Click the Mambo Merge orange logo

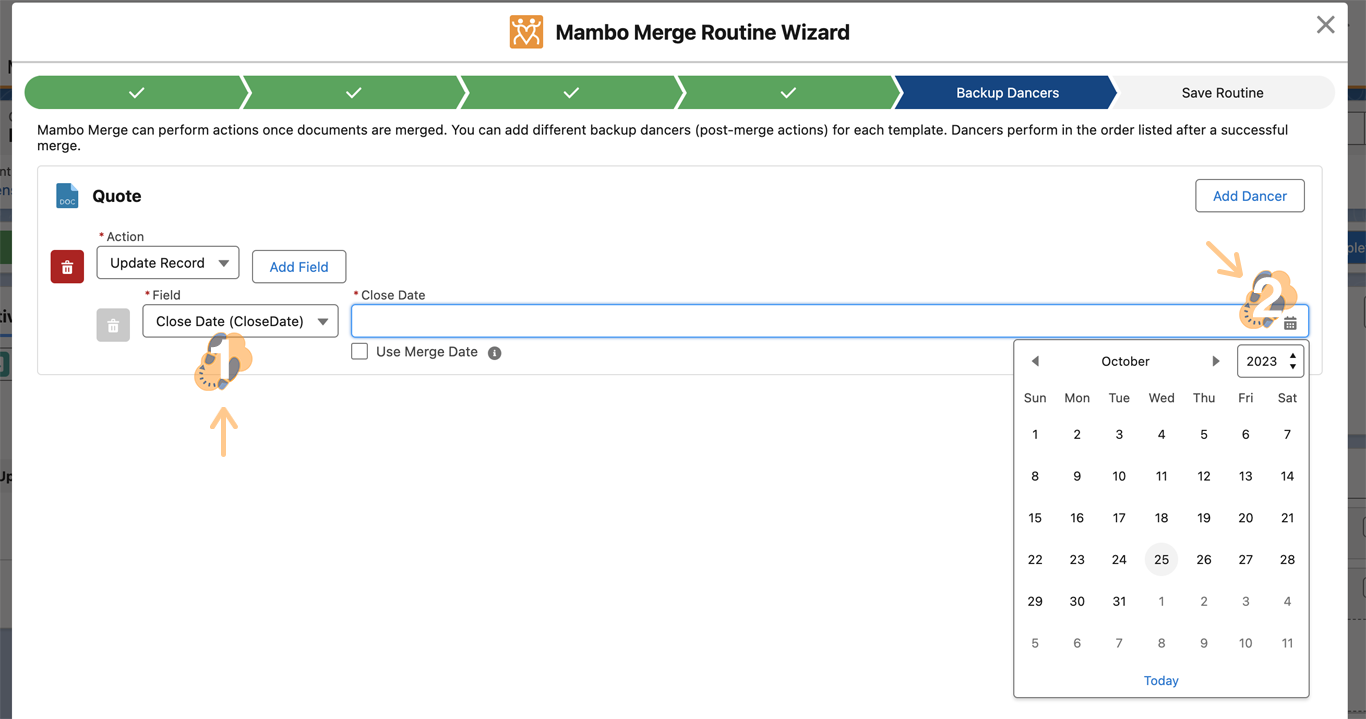(x=526, y=32)
